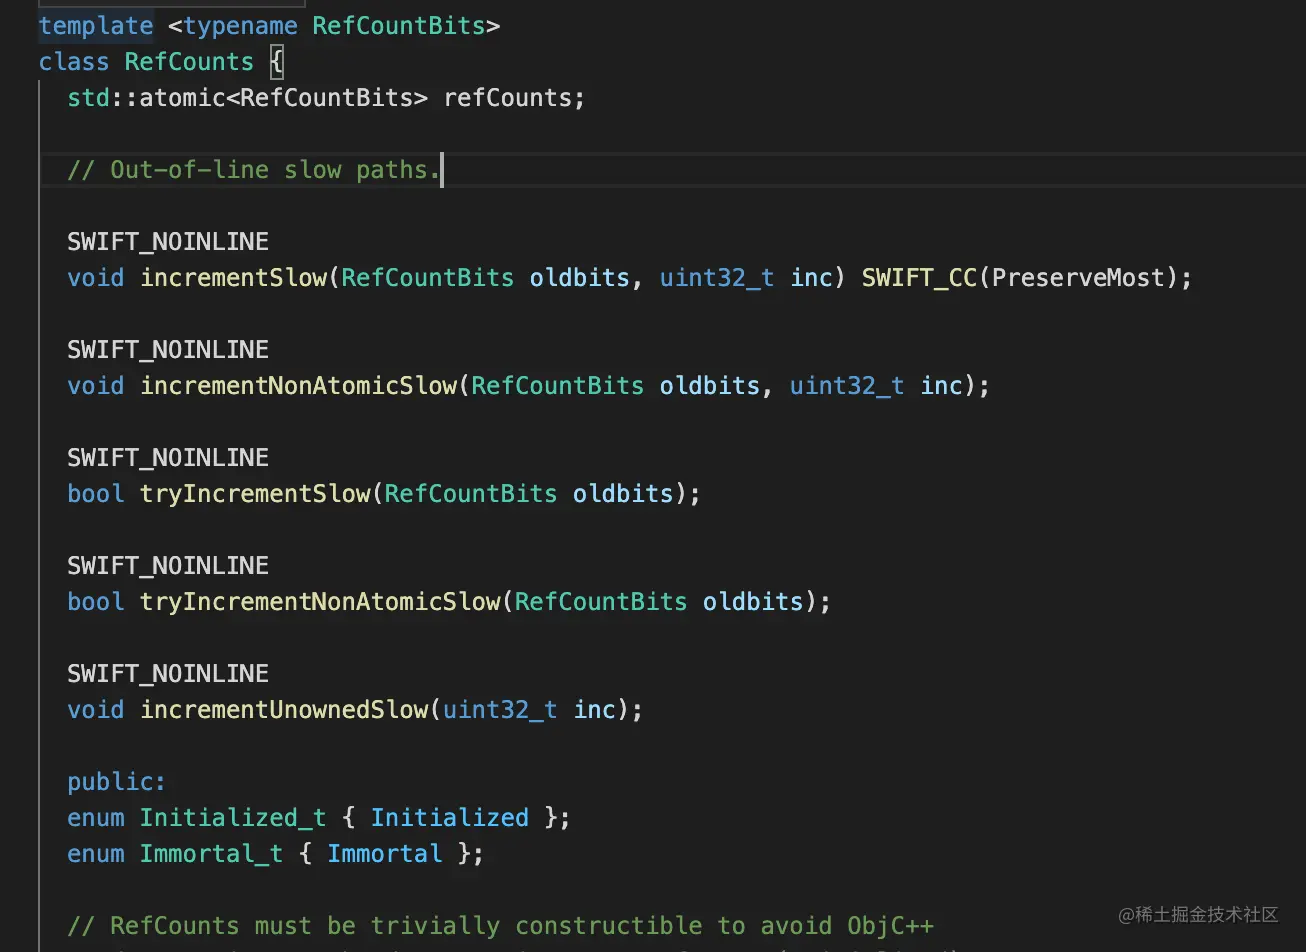This screenshot has width=1306, height=952.
Task: Click the 'std::atomic<RefCountBits>' type text
Action: click(x=248, y=98)
